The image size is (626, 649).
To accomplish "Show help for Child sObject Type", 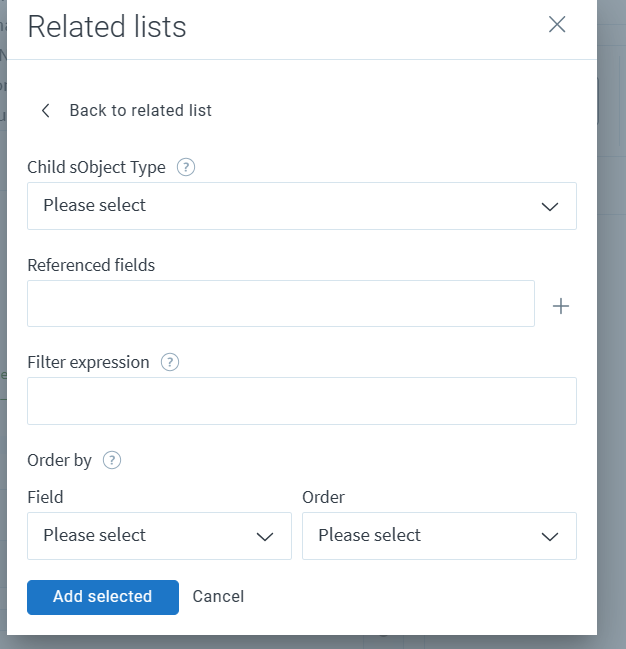I will point(185,168).
